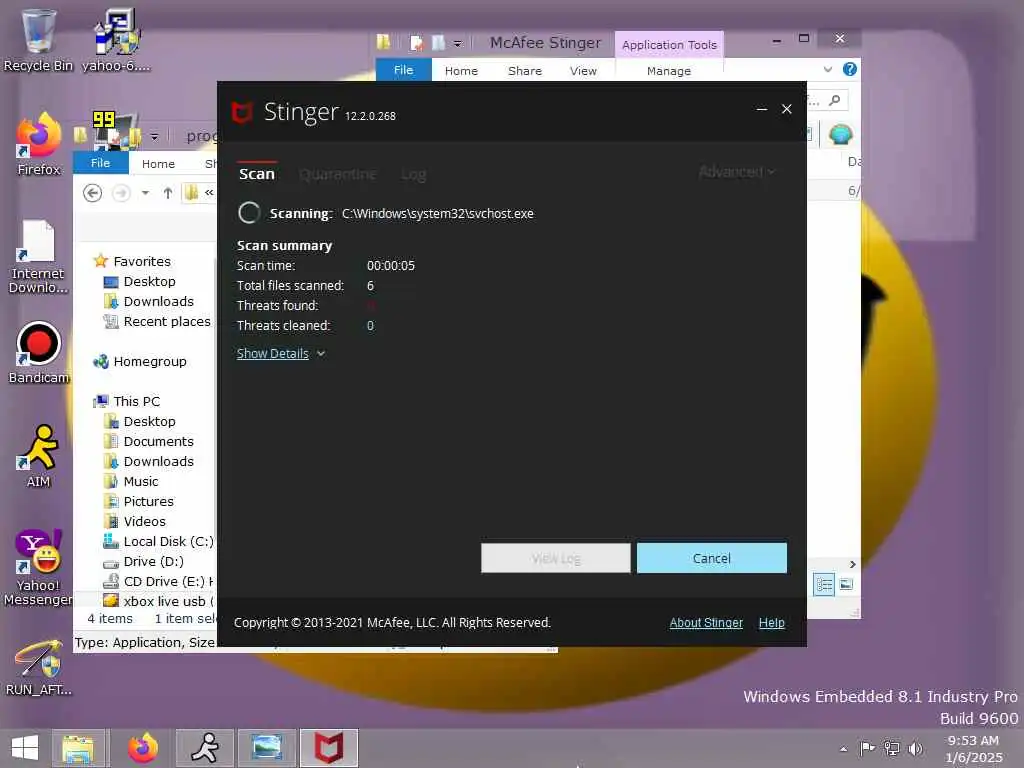The height and width of the screenshot is (768, 1024).
Task: Open the Internet Download desktop shortcut
Action: [38, 256]
